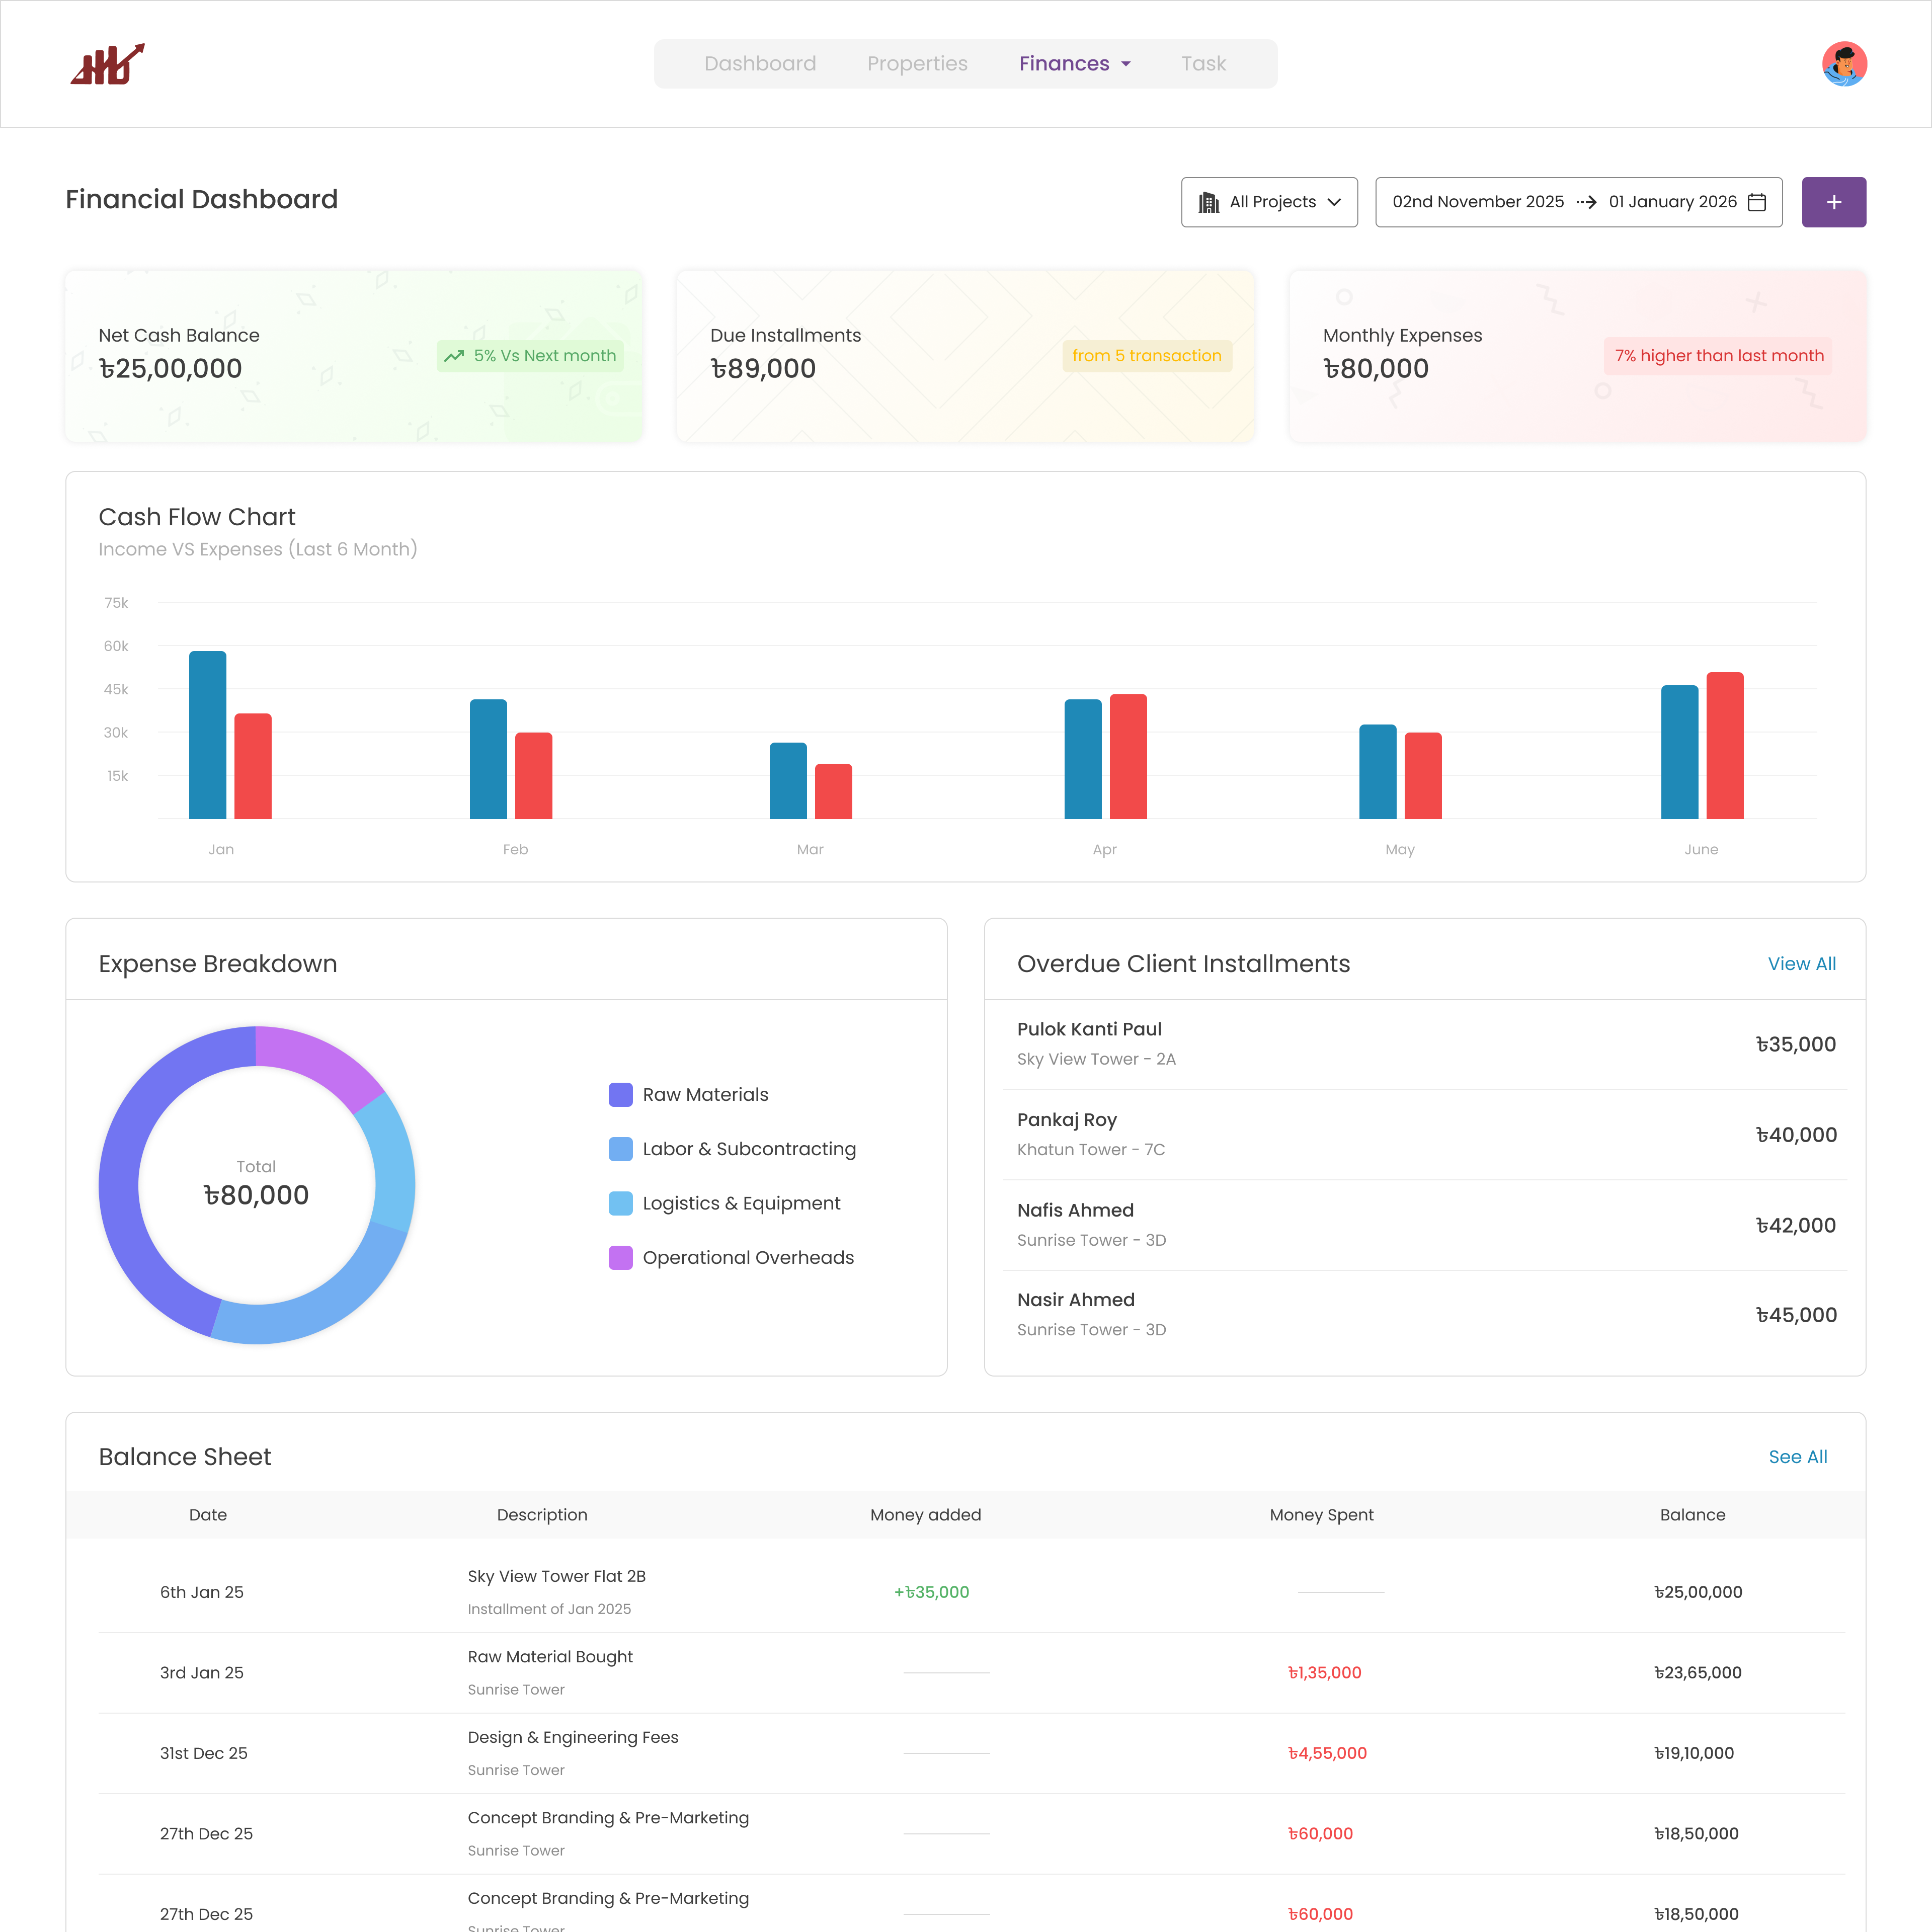Click the trending-up arrow icon in Net Cash badge
The height and width of the screenshot is (1932, 1932).
[x=454, y=356]
